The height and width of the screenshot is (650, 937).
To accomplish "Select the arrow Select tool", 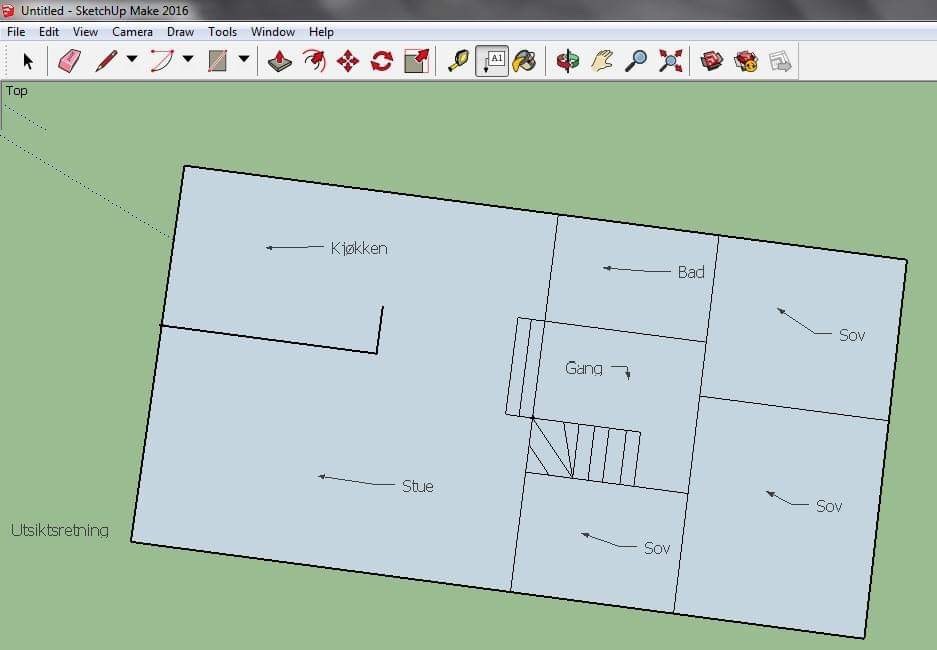I will (28, 62).
